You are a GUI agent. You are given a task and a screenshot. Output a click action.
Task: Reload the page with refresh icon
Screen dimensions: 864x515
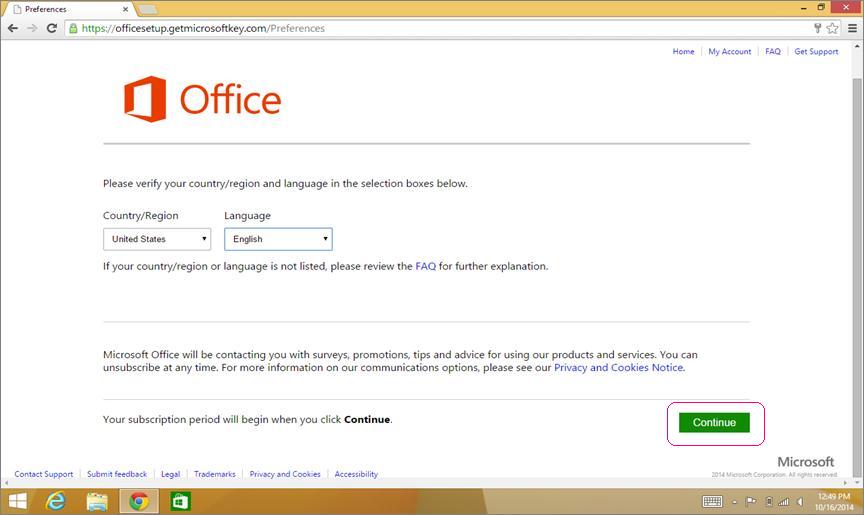point(52,28)
